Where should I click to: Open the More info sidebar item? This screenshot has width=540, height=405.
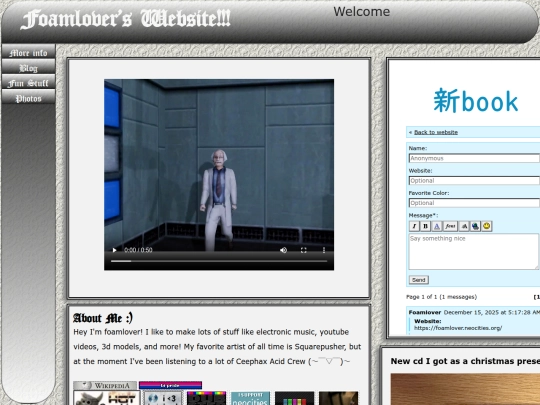click(28, 53)
